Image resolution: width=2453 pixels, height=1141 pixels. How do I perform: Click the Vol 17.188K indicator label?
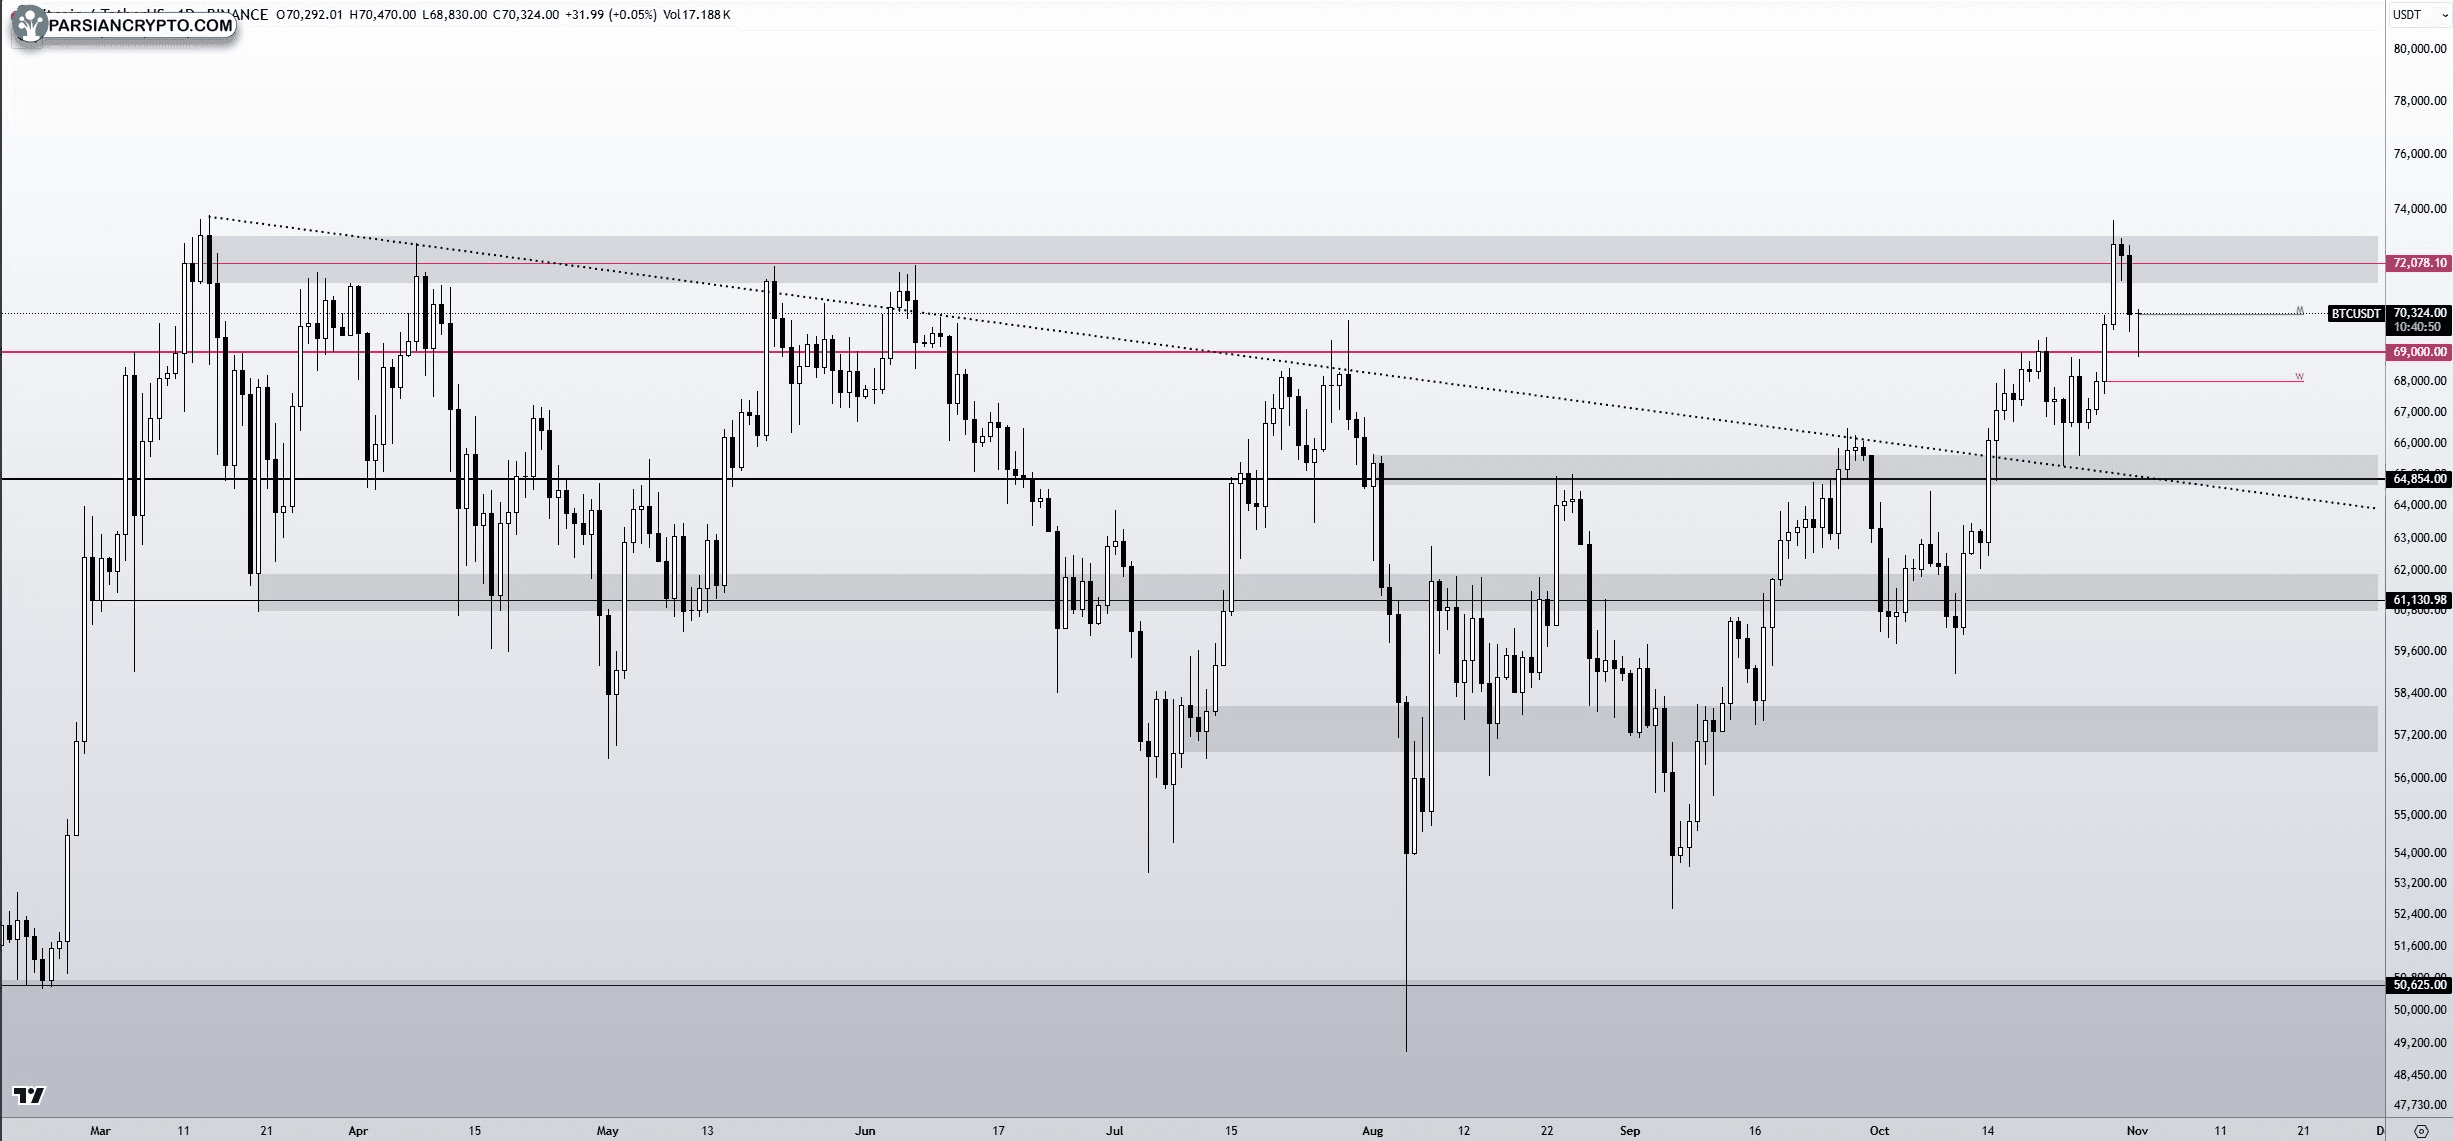tap(697, 15)
